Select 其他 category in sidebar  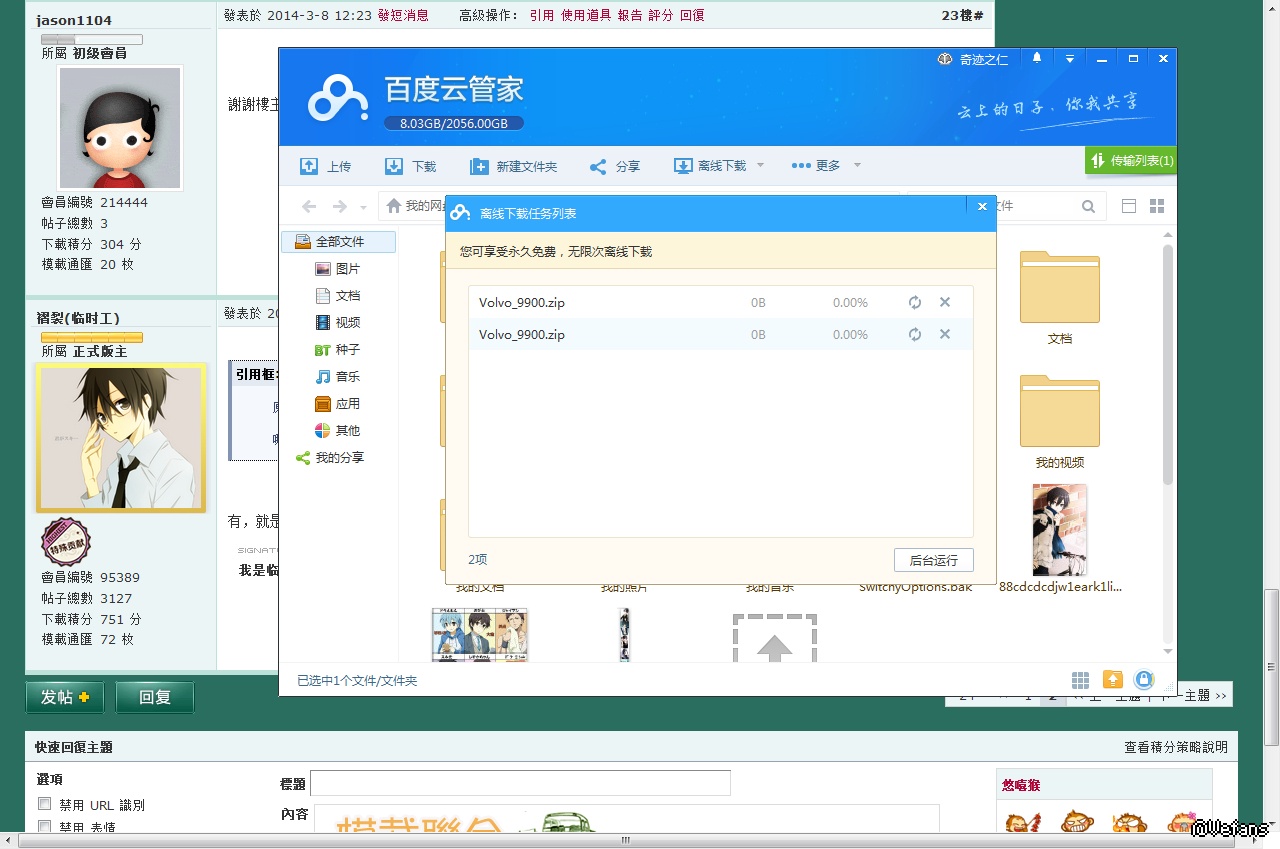(338, 431)
